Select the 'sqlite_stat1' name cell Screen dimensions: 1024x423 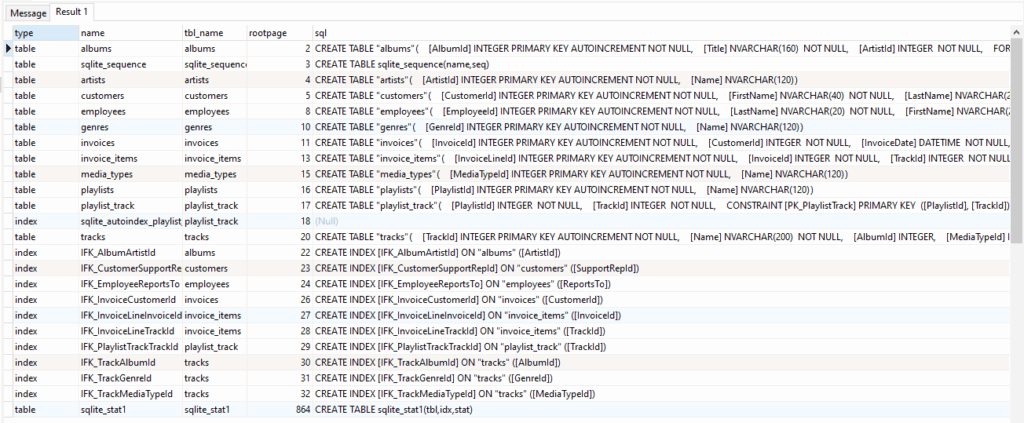(x=130, y=409)
